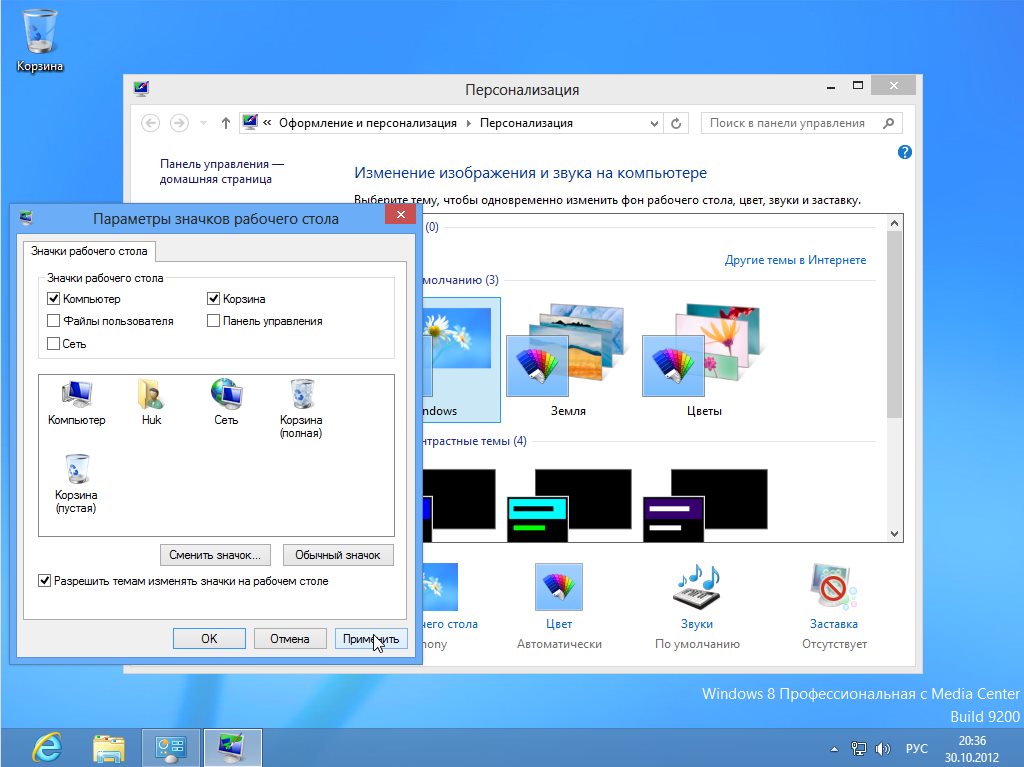Toggle the Компьютер checkbox
Viewport: 1024px width, 767px height.
point(54,299)
